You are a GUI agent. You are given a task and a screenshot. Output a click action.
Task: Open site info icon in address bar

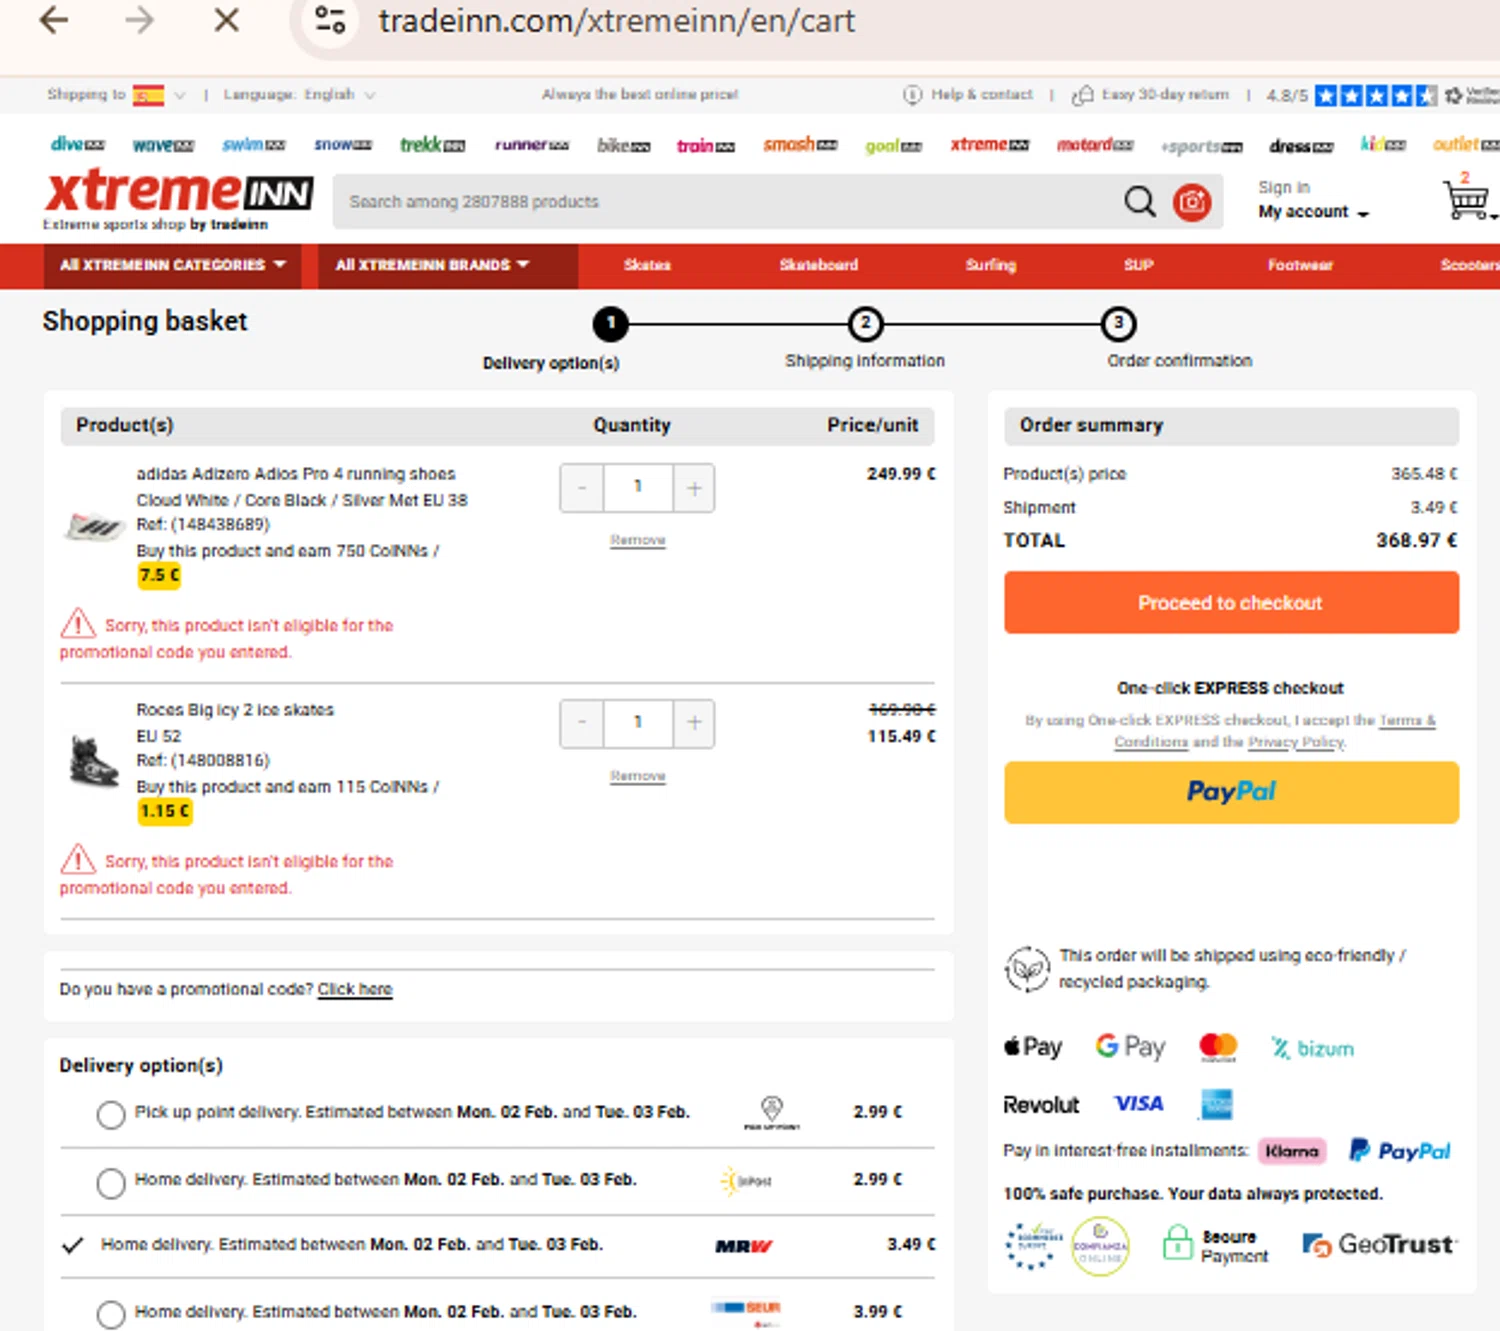tap(330, 20)
